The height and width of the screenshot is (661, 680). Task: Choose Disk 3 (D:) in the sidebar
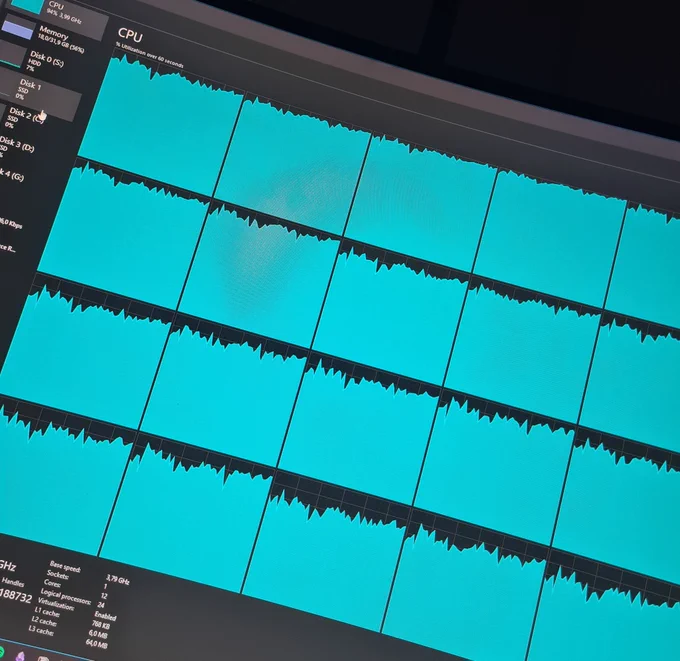click(17, 147)
